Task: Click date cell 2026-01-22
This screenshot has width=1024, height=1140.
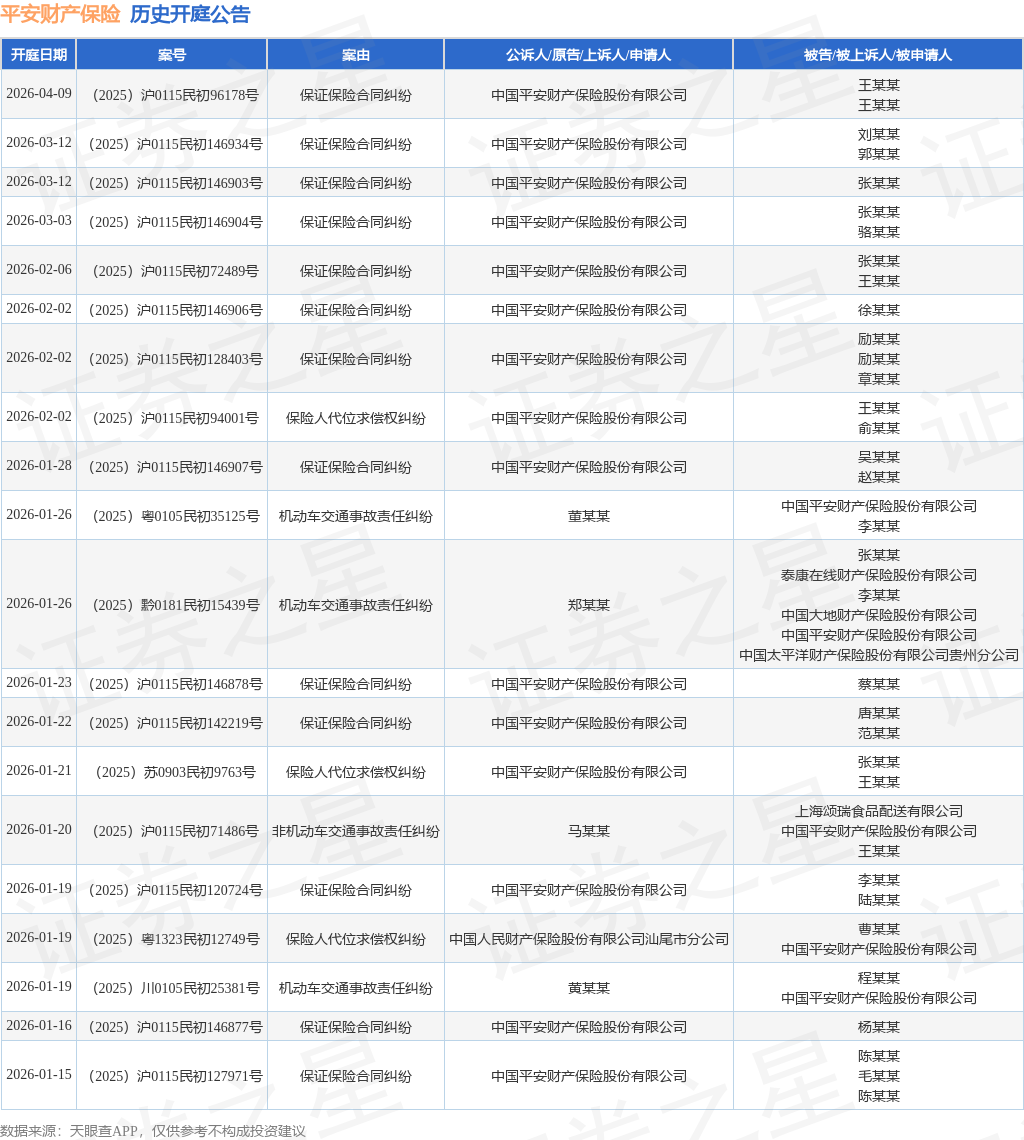Action: coord(39,721)
